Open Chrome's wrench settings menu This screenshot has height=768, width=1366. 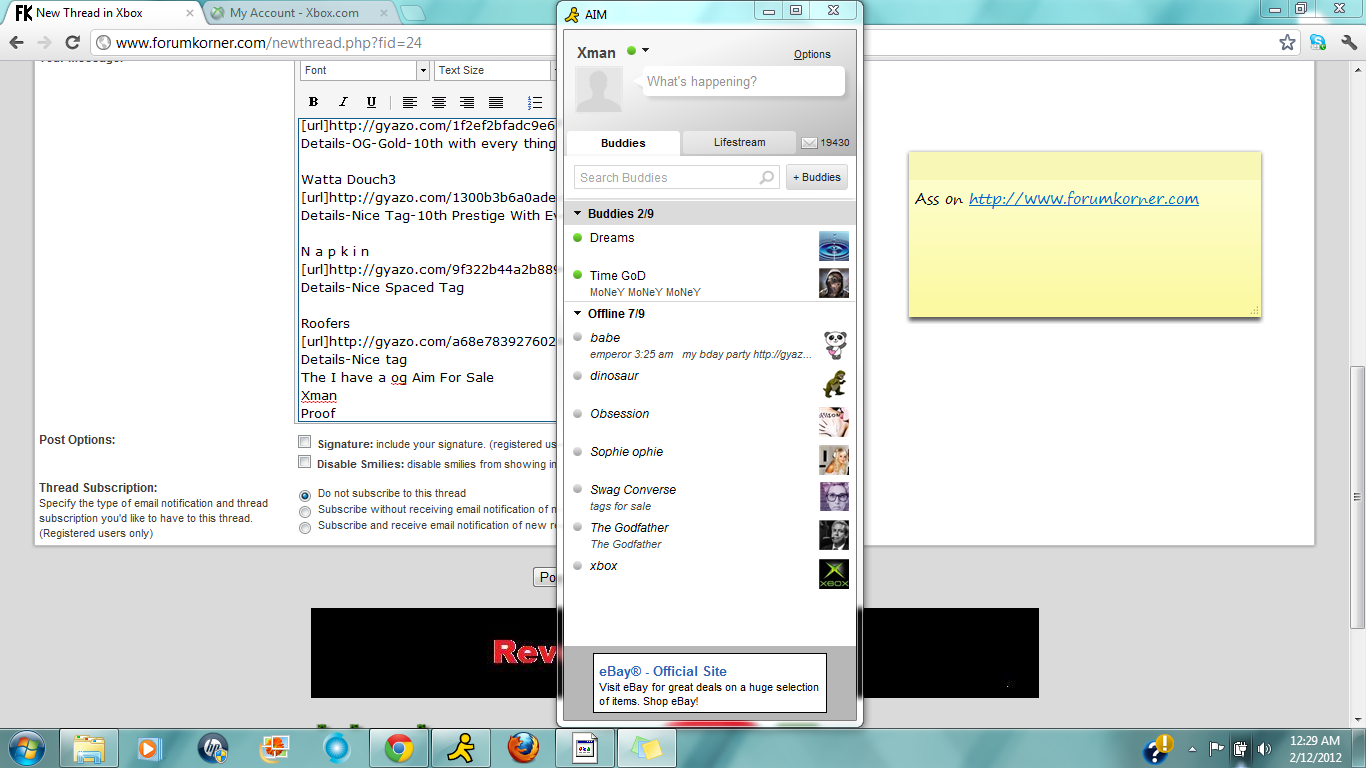tap(1348, 43)
